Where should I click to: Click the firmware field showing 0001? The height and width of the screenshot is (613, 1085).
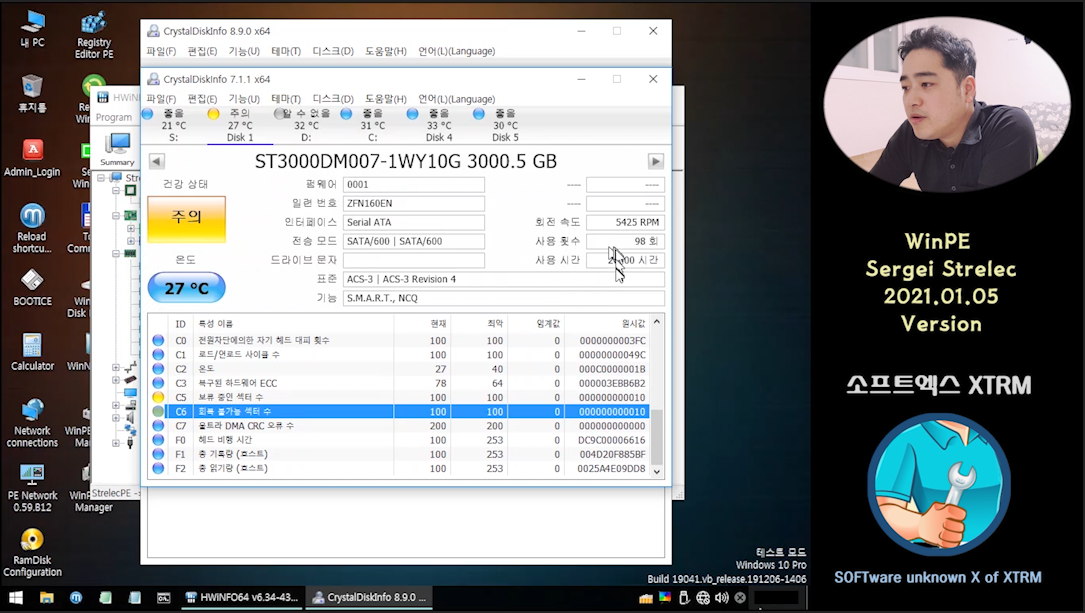point(413,185)
